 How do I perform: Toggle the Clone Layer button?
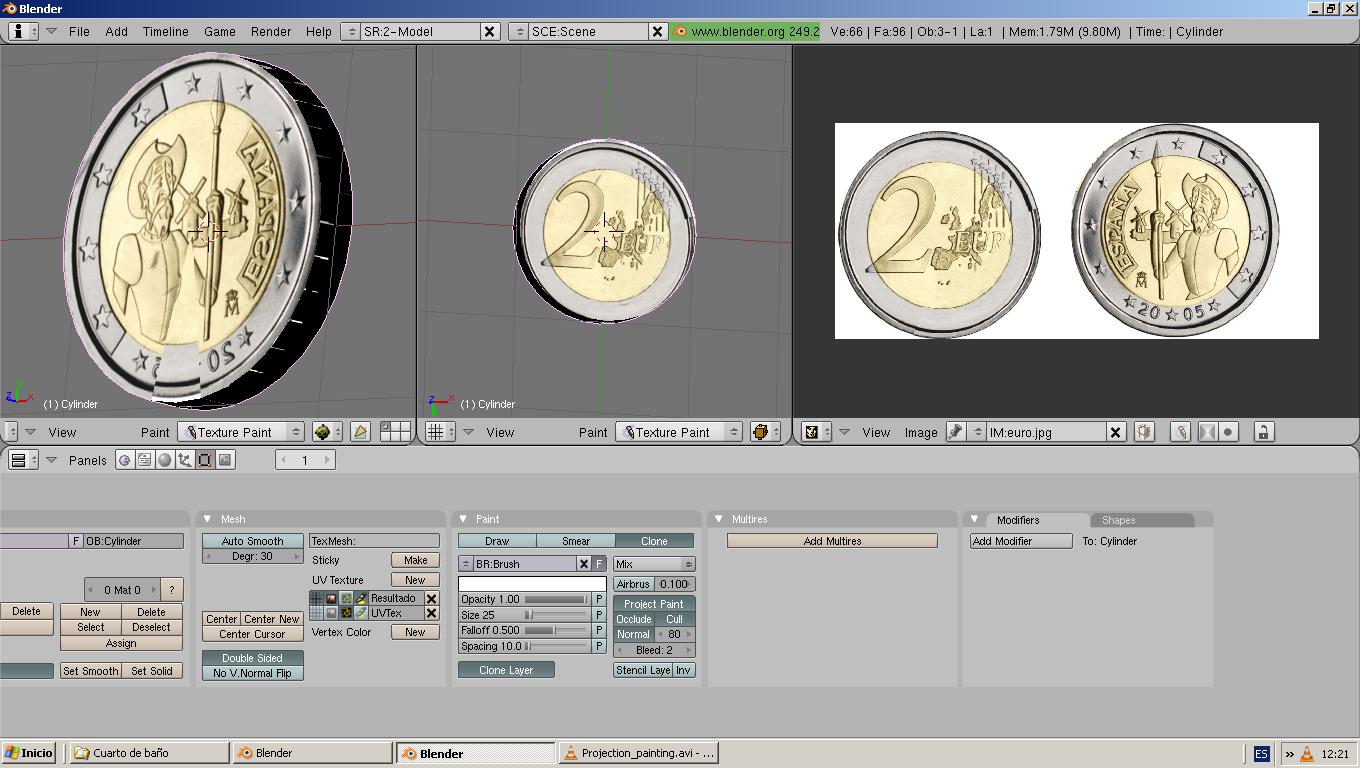(x=506, y=670)
